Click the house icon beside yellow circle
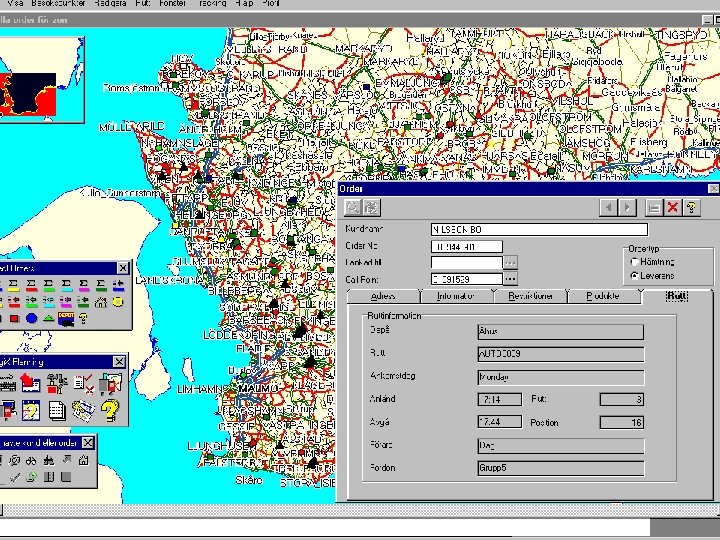720x540 pixels. 101,302
